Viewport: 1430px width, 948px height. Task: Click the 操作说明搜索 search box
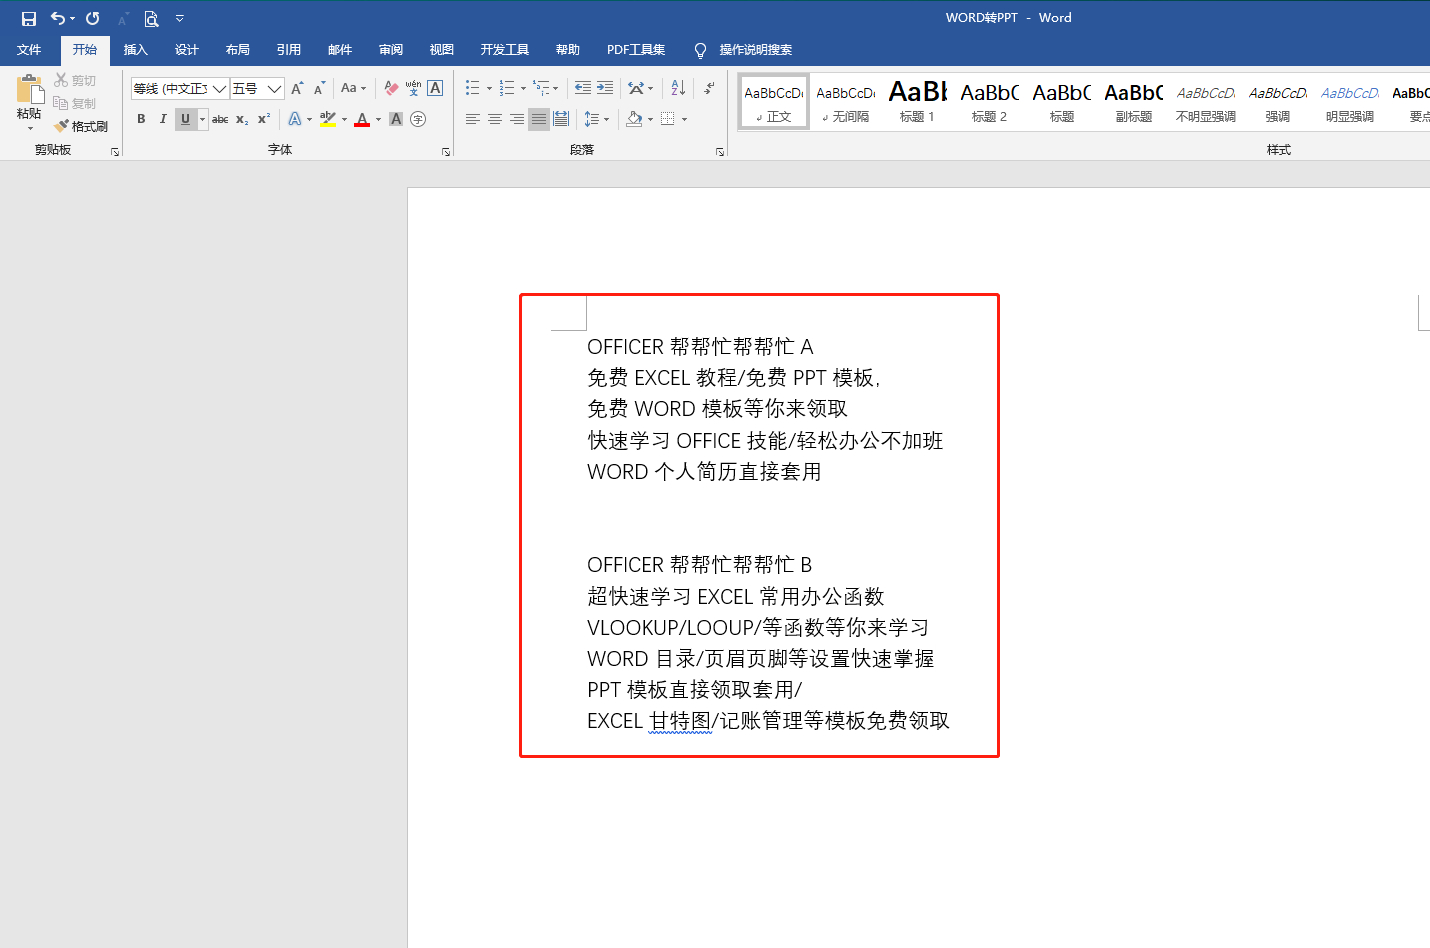click(755, 50)
